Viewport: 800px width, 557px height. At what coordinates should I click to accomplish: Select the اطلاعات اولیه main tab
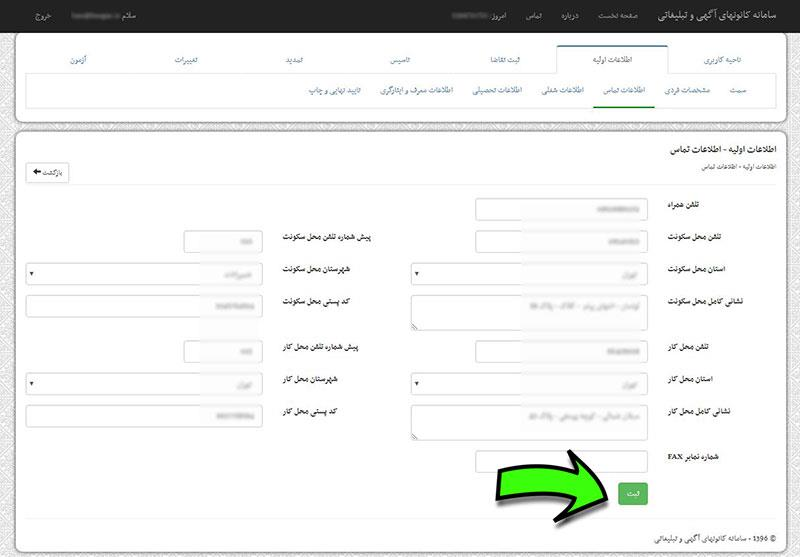pos(612,60)
